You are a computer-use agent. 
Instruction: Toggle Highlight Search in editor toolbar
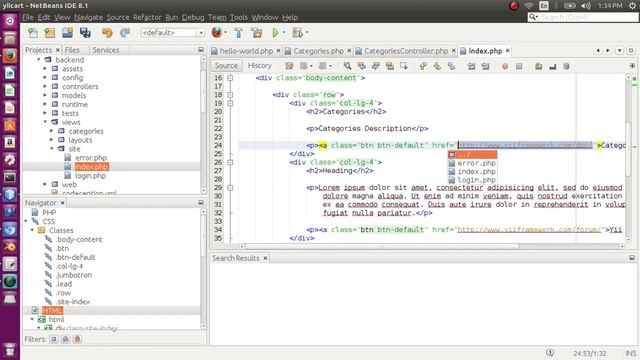[x=390, y=66]
